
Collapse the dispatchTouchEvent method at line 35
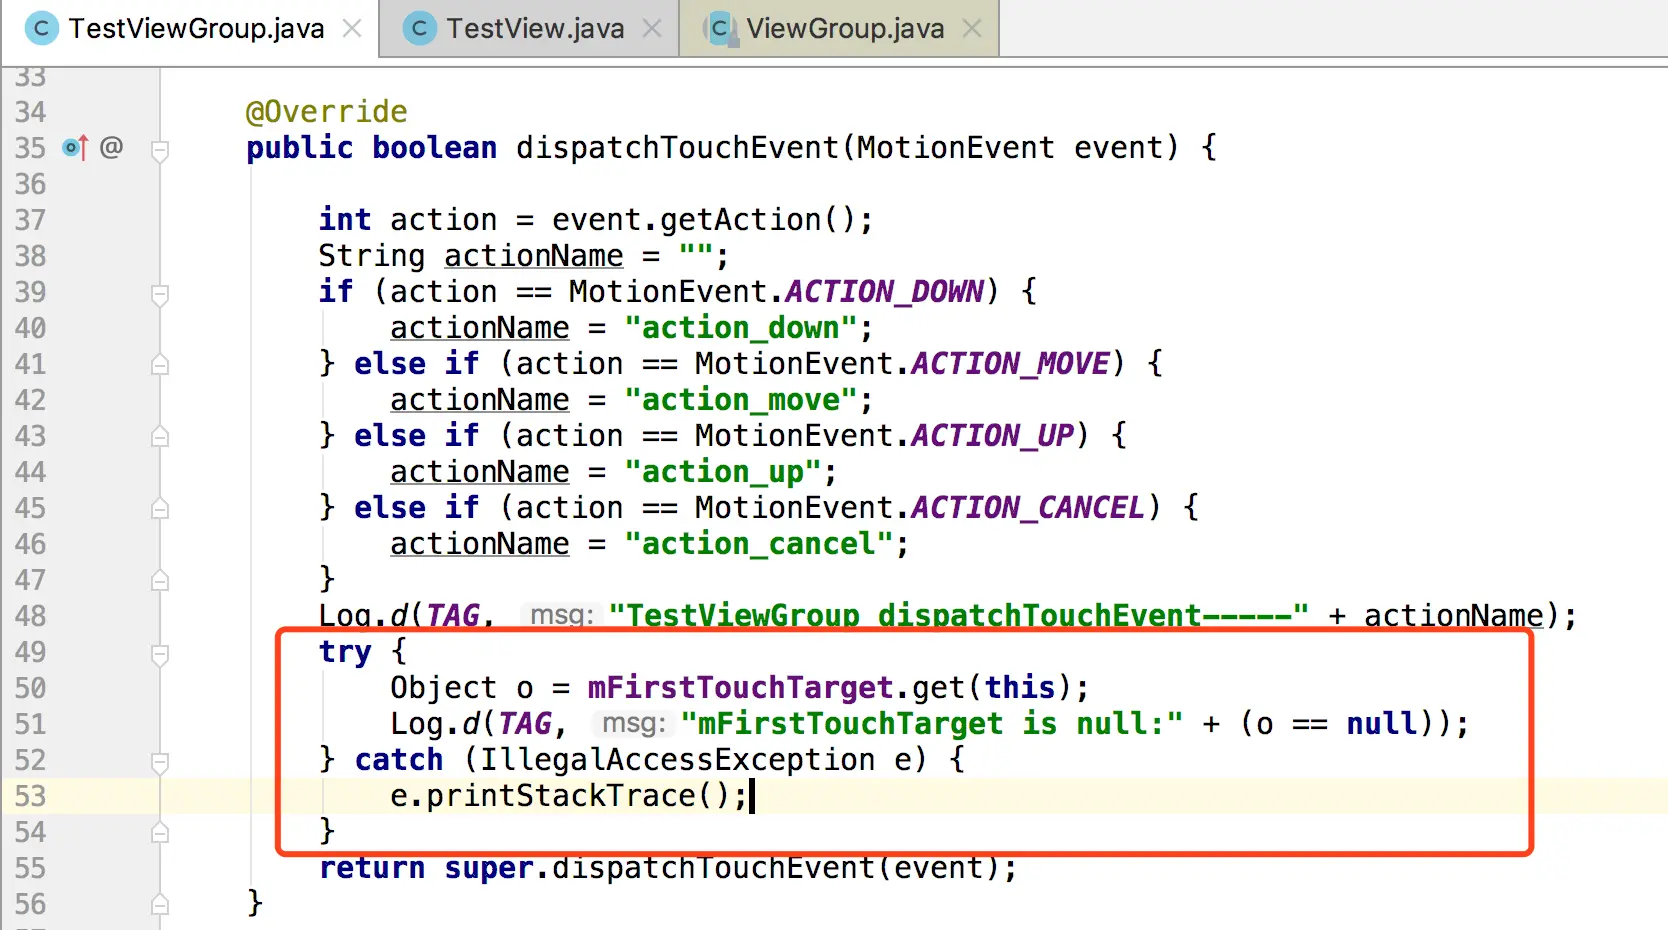(159, 150)
